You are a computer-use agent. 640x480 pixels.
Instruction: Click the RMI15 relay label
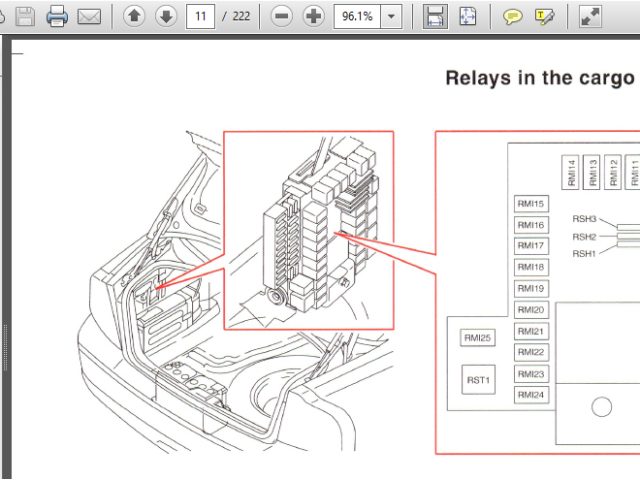click(530, 204)
